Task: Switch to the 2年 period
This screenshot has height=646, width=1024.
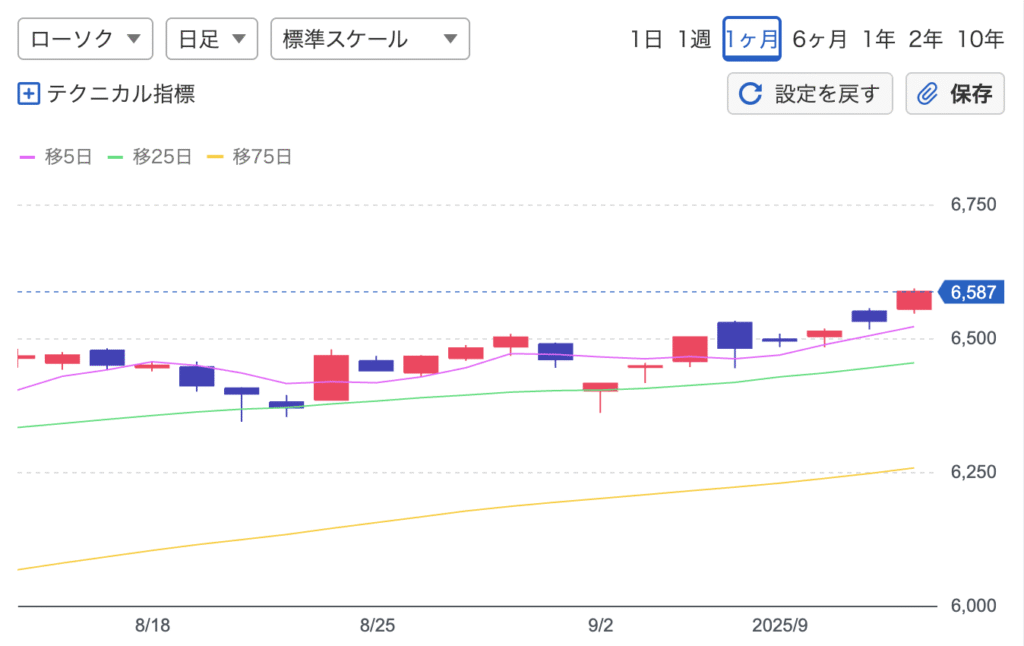Action: pyautogui.click(x=925, y=39)
